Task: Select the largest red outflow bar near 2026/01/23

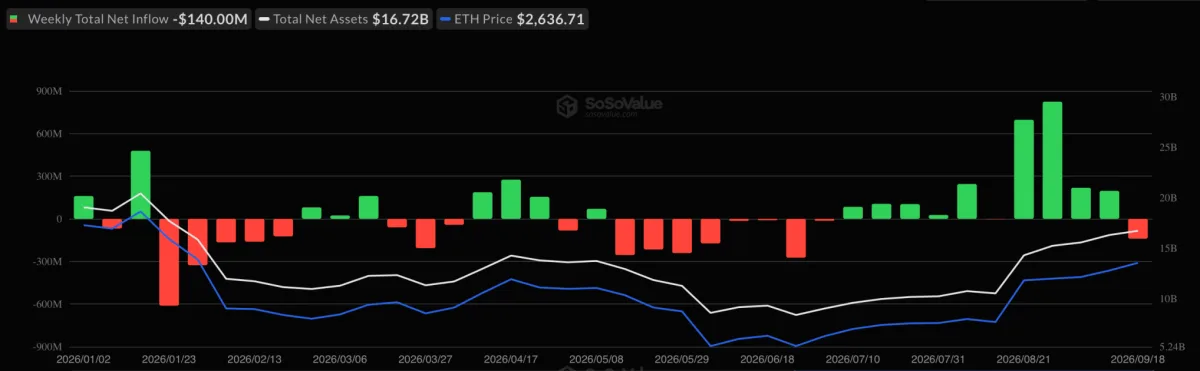Action: 169,262
